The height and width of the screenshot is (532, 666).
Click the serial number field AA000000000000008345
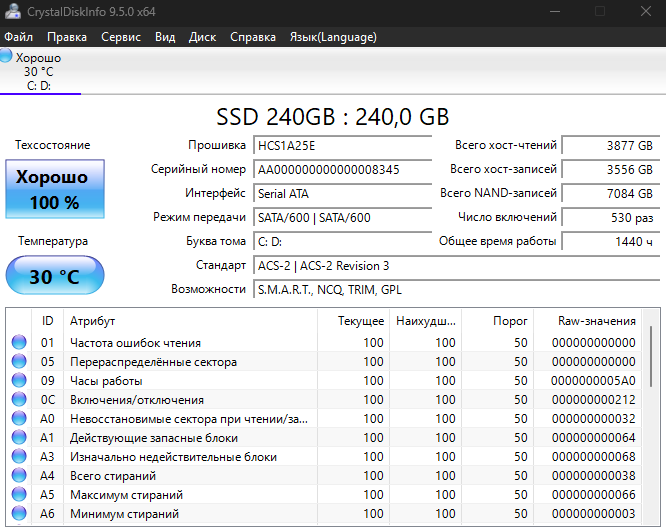tap(342, 169)
